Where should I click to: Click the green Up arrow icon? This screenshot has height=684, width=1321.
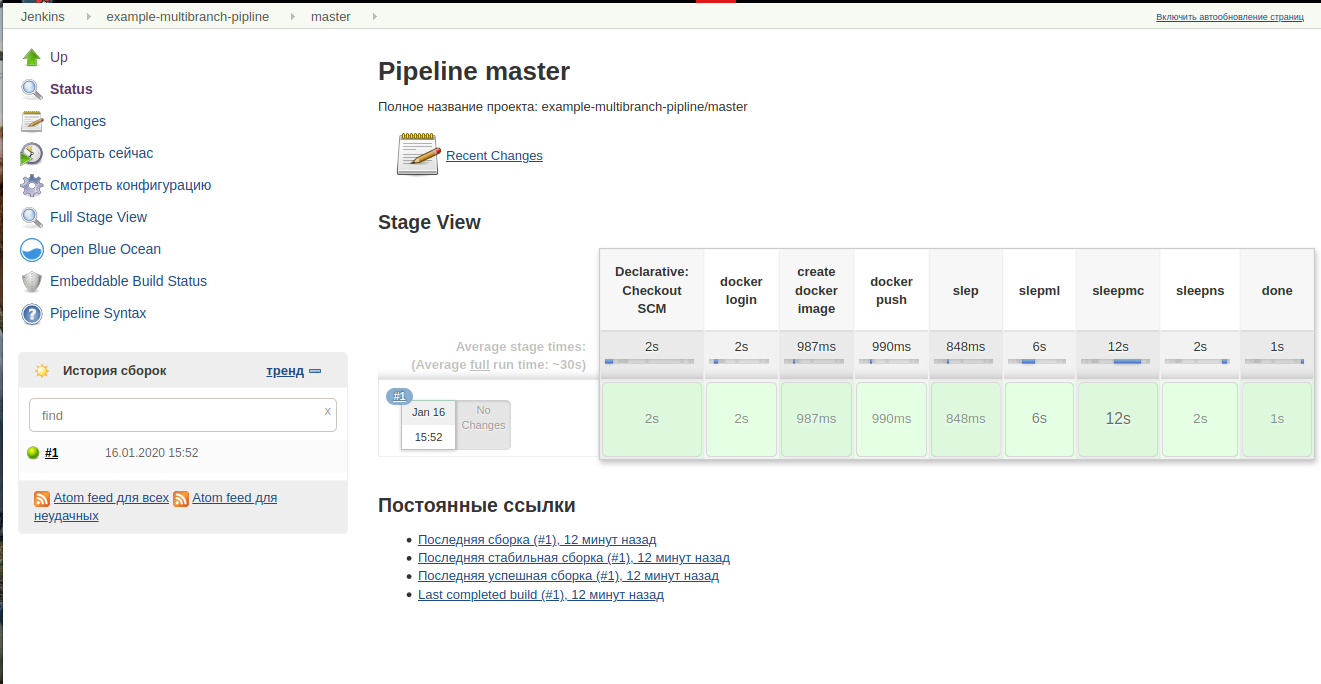[x=32, y=57]
